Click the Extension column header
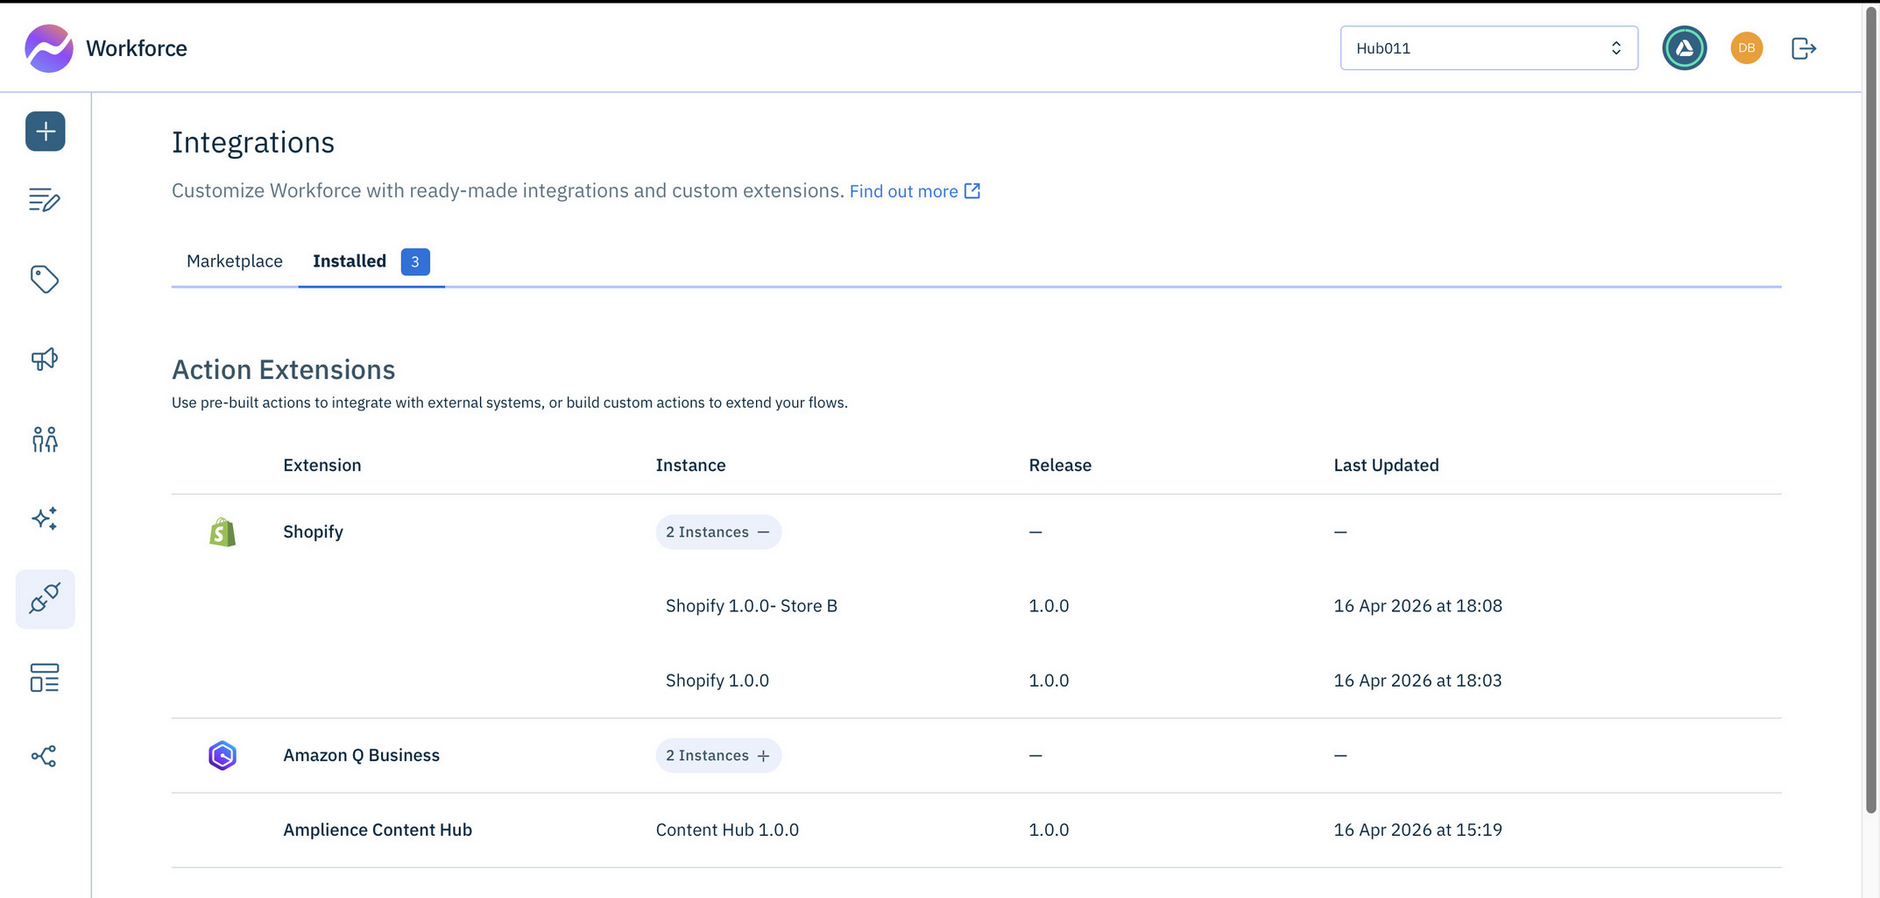Image resolution: width=1880 pixels, height=898 pixels. [322, 465]
